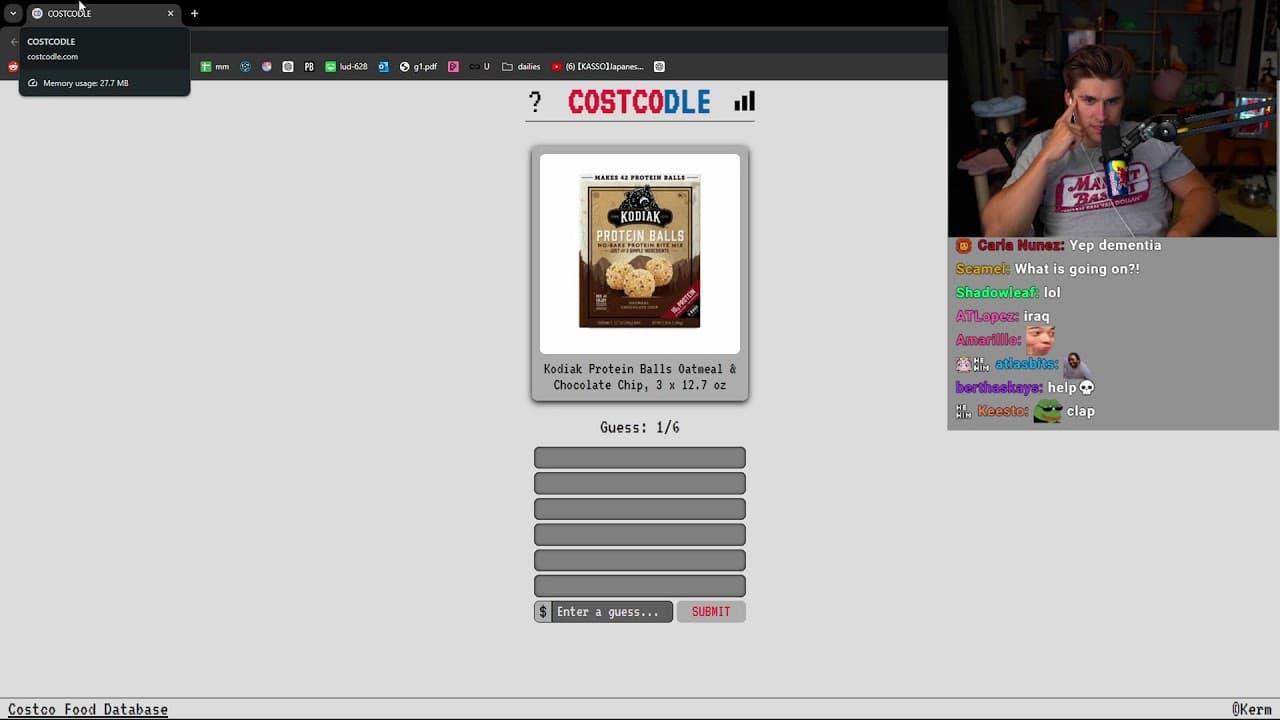The height and width of the screenshot is (720, 1280).
Task: Click the Pepe emote in Keesto's message
Action: point(1048,411)
